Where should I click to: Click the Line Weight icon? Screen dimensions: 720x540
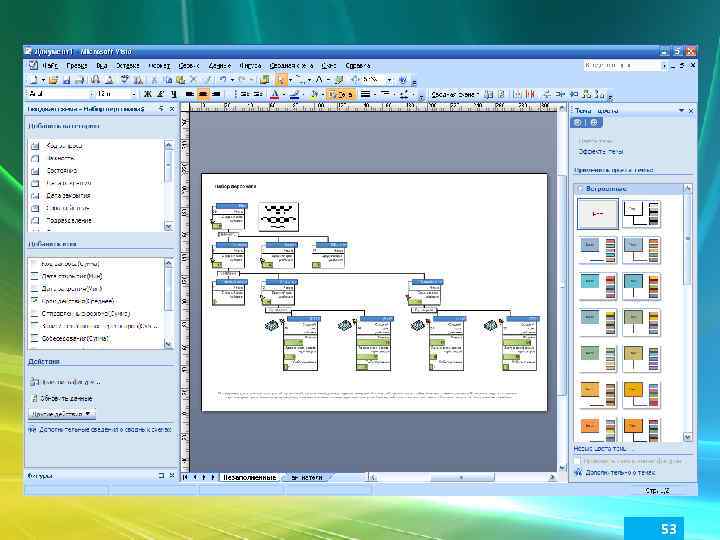365,94
